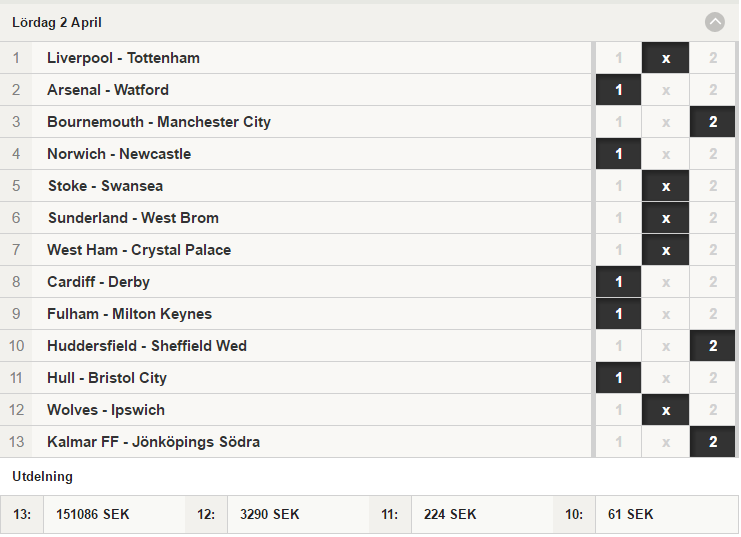Toggle 2 for Kalmar FF - Jönköpings Södra
Image resolution: width=741 pixels, height=537 pixels.
pos(712,442)
